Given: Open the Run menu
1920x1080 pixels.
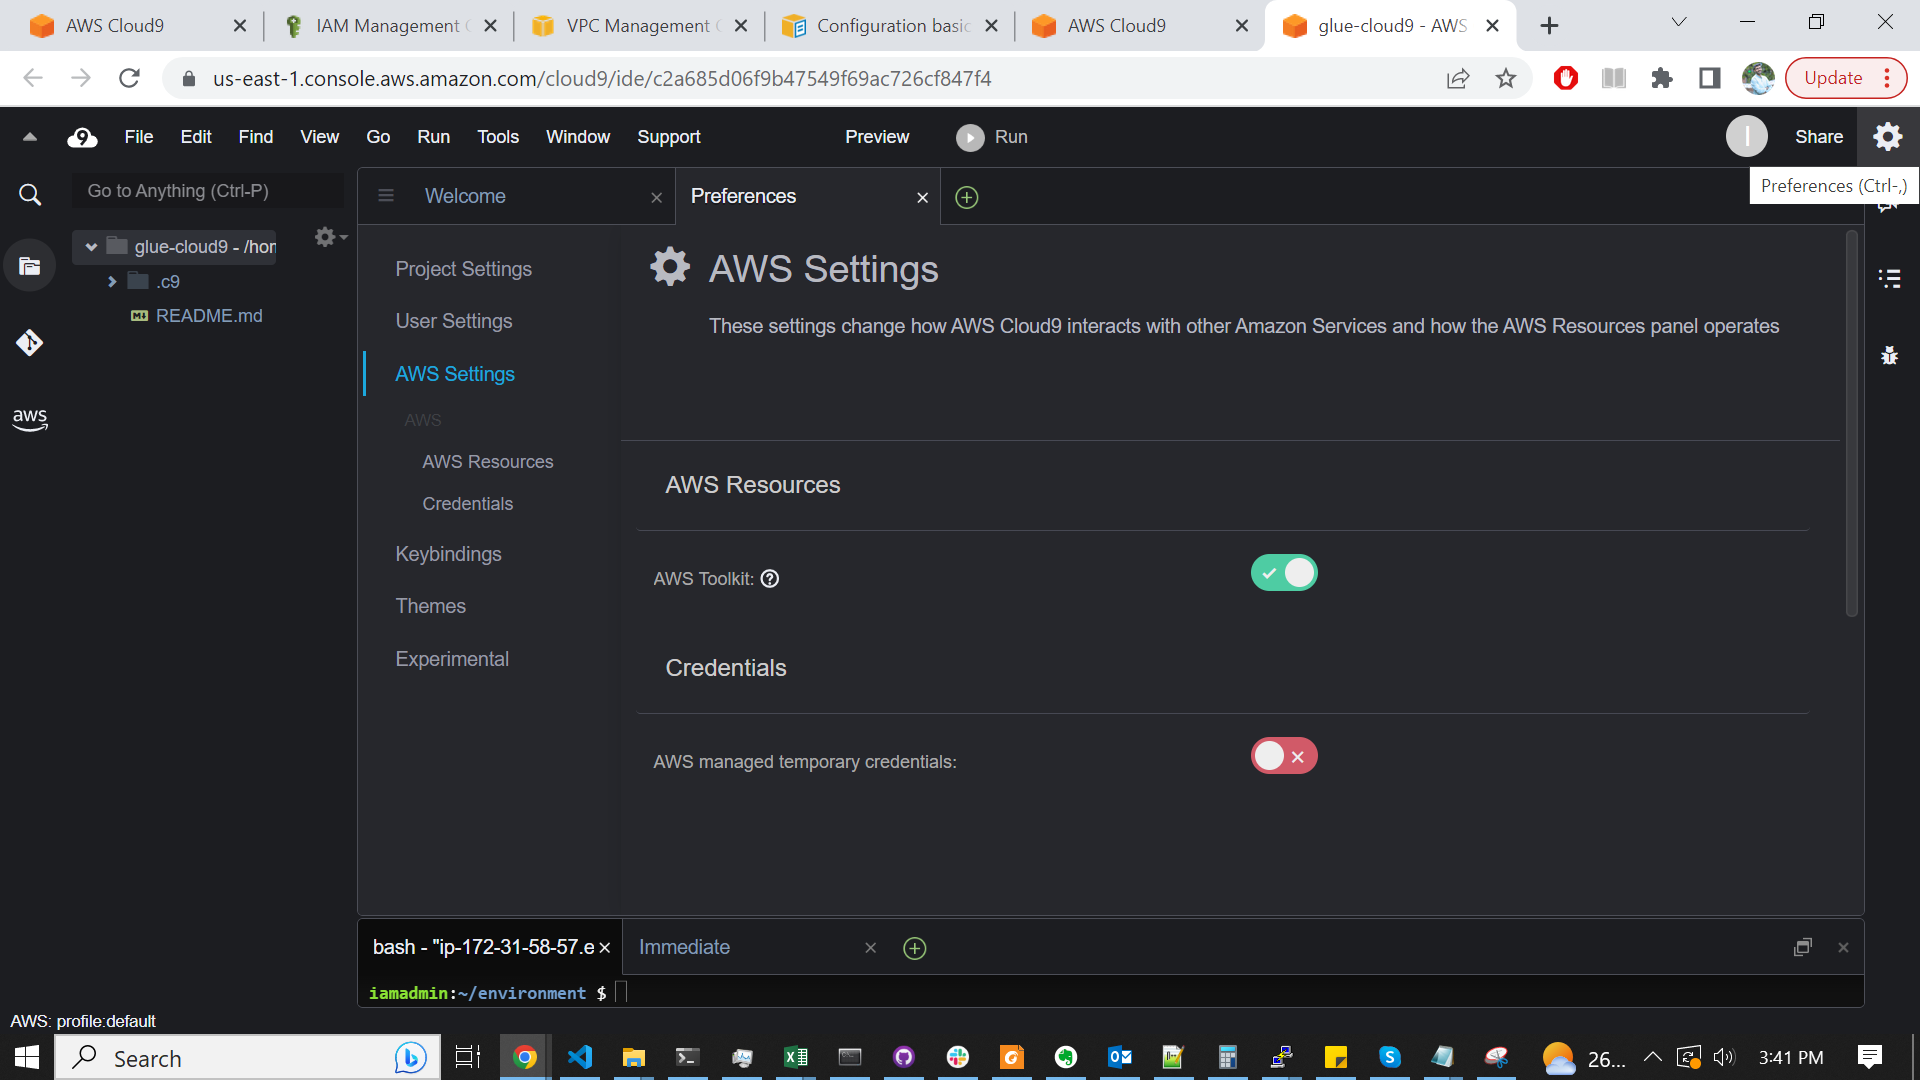Looking at the screenshot, I should [433, 137].
